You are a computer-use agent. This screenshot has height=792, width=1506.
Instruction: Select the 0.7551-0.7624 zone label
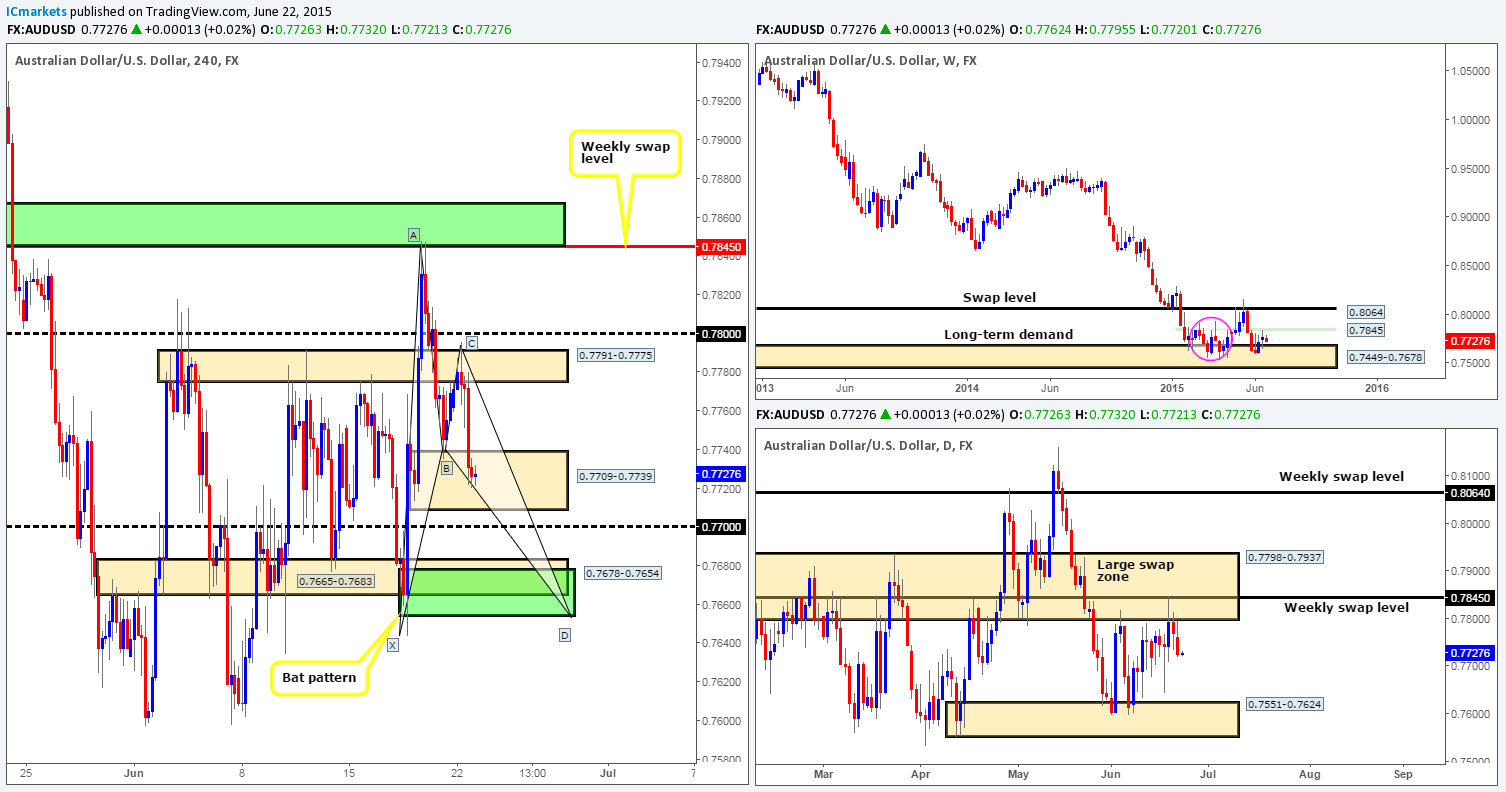tap(1286, 703)
